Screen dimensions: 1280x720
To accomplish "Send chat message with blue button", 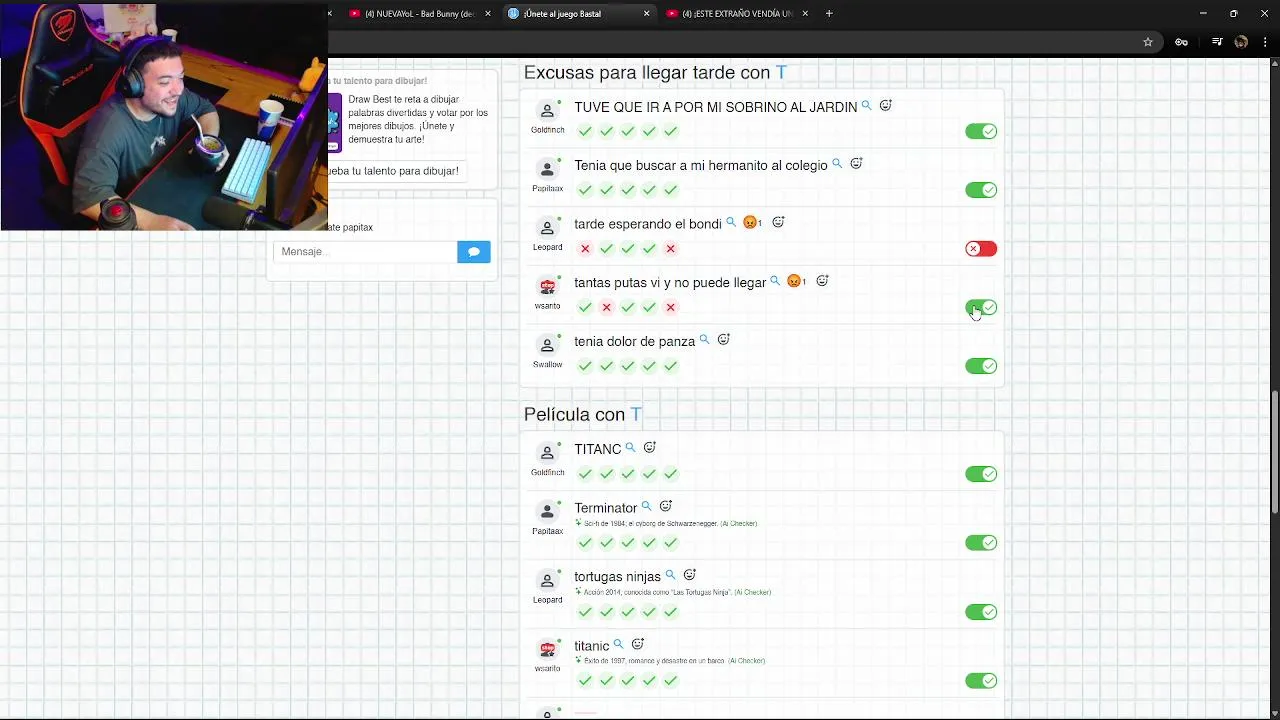I will 474,252.
